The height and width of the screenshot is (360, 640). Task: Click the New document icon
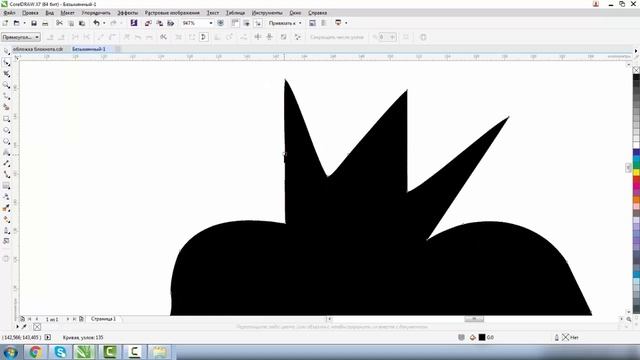tap(5, 23)
